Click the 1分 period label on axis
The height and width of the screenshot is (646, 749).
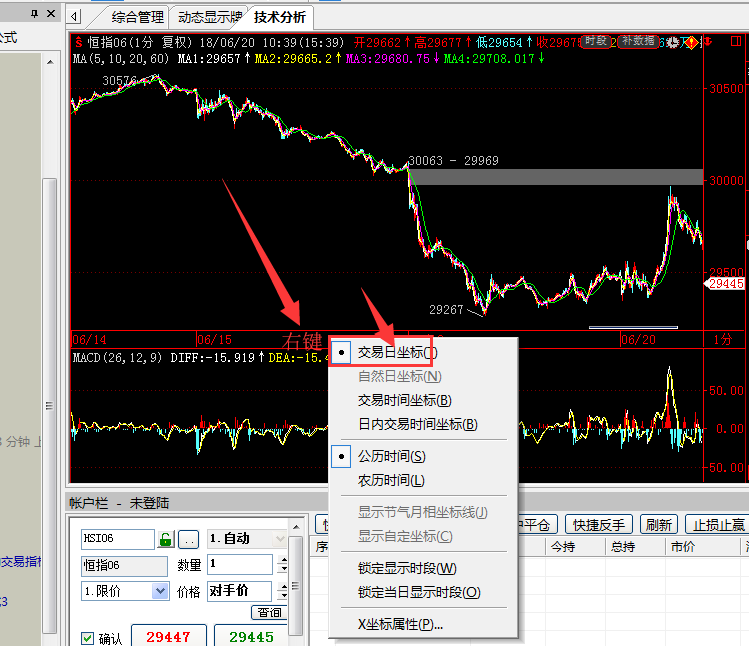(723, 340)
